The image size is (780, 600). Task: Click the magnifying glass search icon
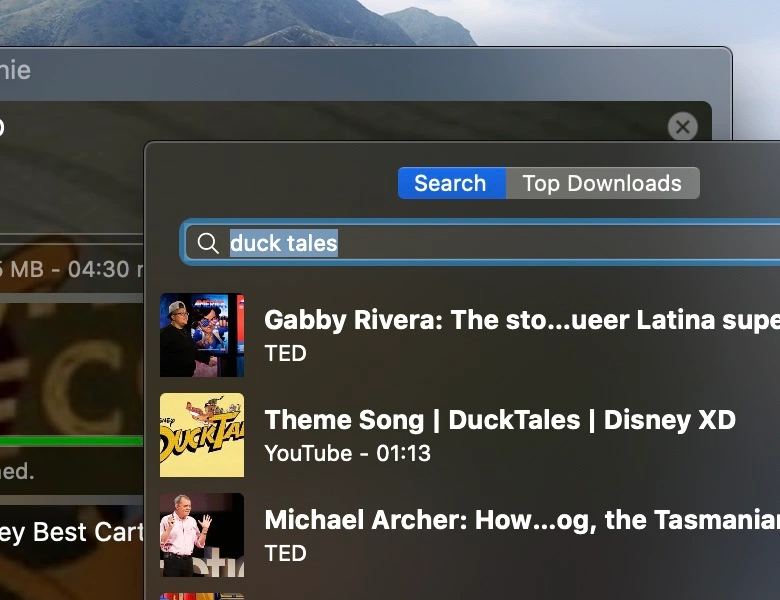tap(208, 243)
